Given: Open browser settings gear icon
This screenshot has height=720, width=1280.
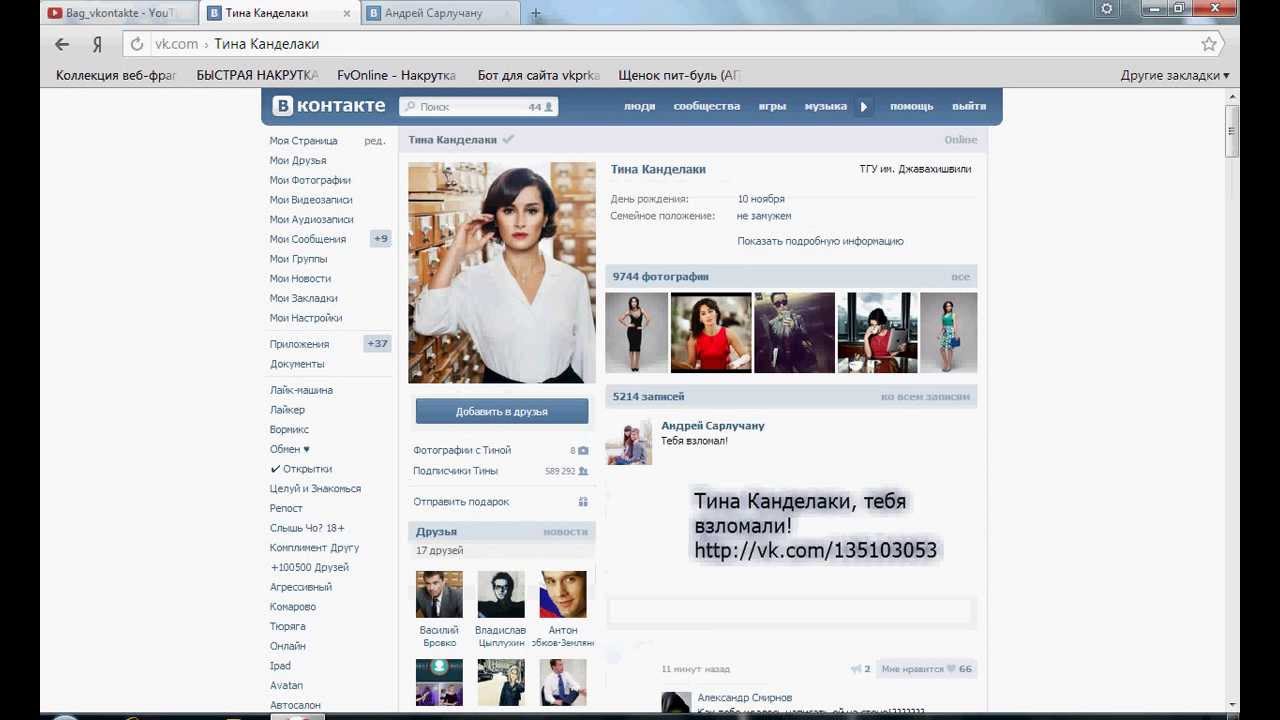Looking at the screenshot, I should pyautogui.click(x=1107, y=9).
